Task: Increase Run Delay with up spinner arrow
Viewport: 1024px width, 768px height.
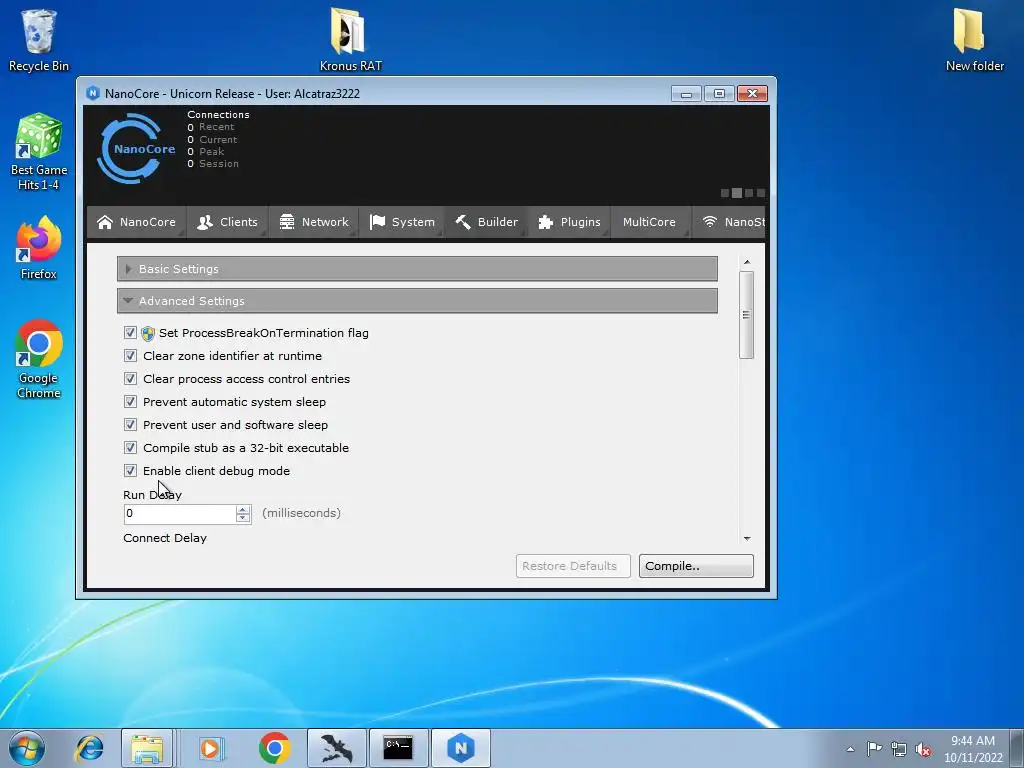Action: click(243, 509)
